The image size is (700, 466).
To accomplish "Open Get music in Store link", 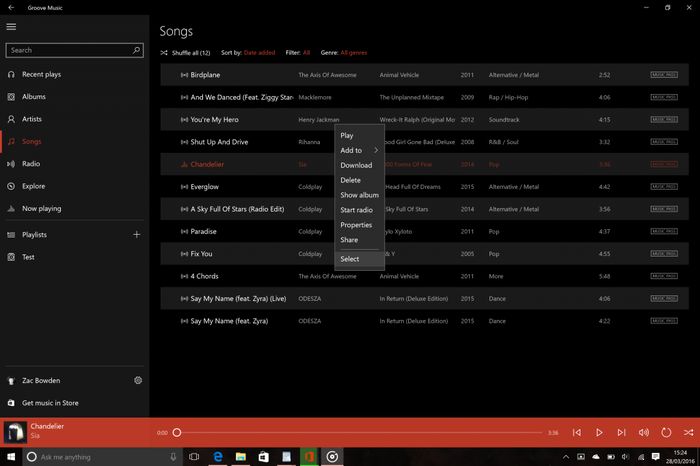I will tap(49, 401).
